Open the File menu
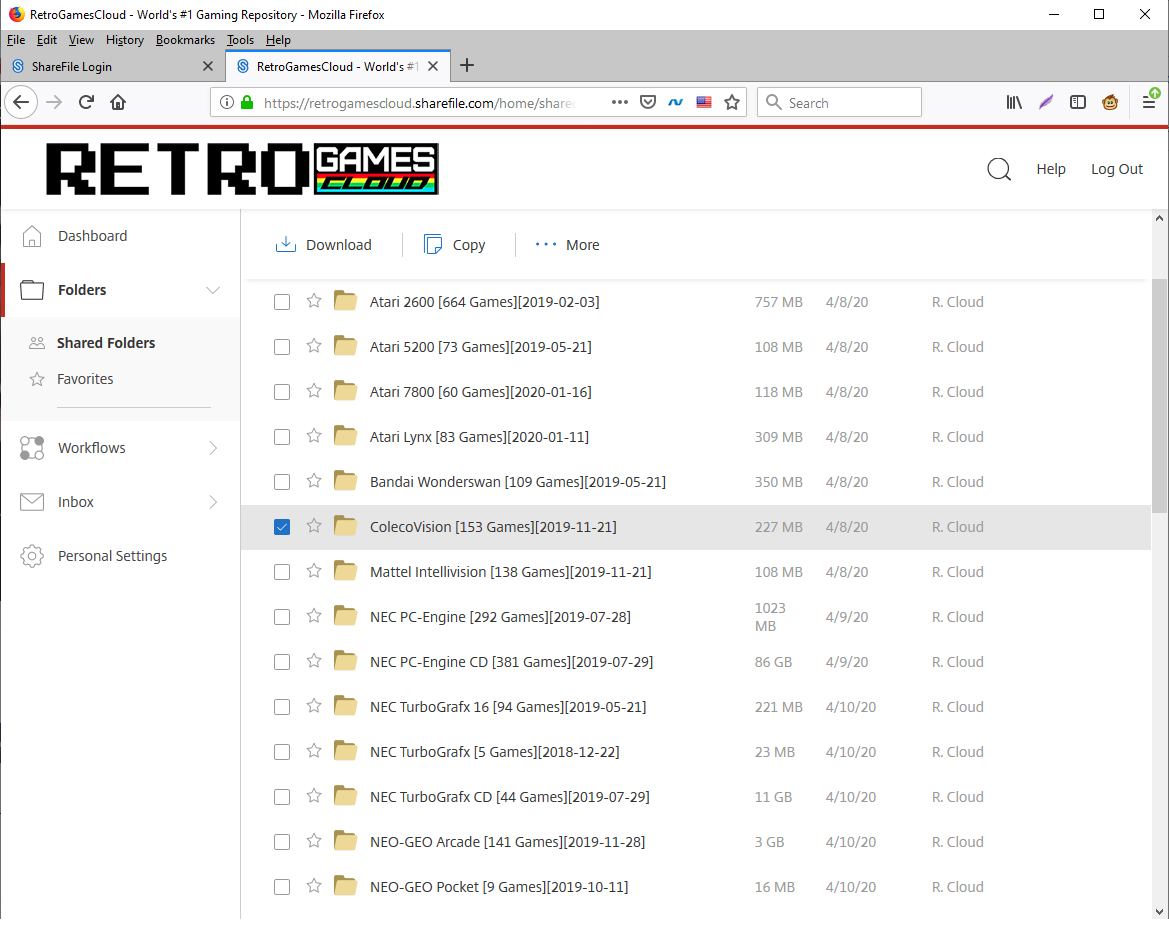The image size is (1169, 939). [16, 40]
